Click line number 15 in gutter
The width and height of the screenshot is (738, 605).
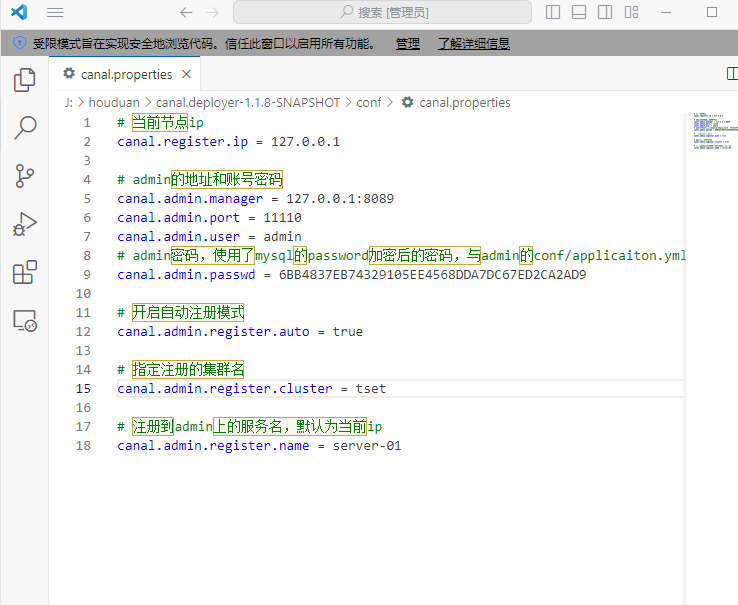coord(83,388)
